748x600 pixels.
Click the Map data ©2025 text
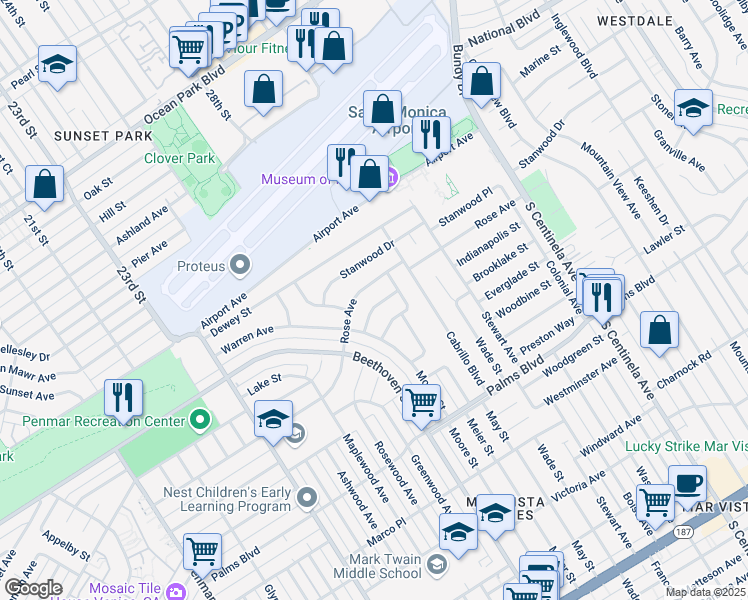(x=705, y=593)
